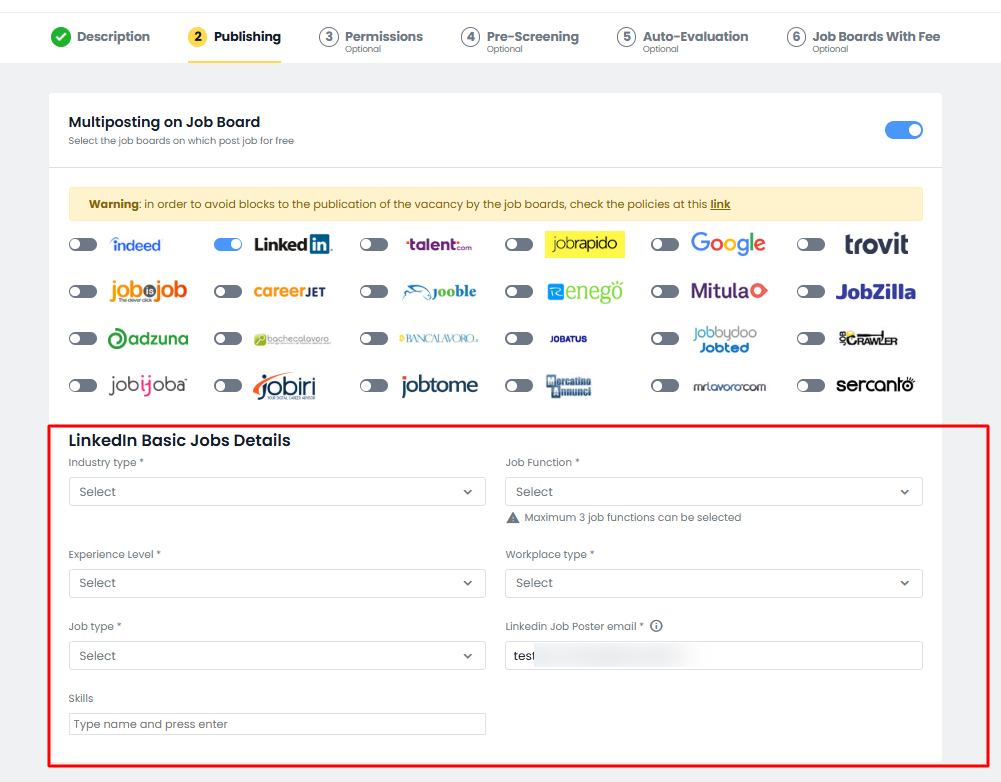Click the Mitula logo
This screenshot has height=782, width=1001.
(x=729, y=291)
